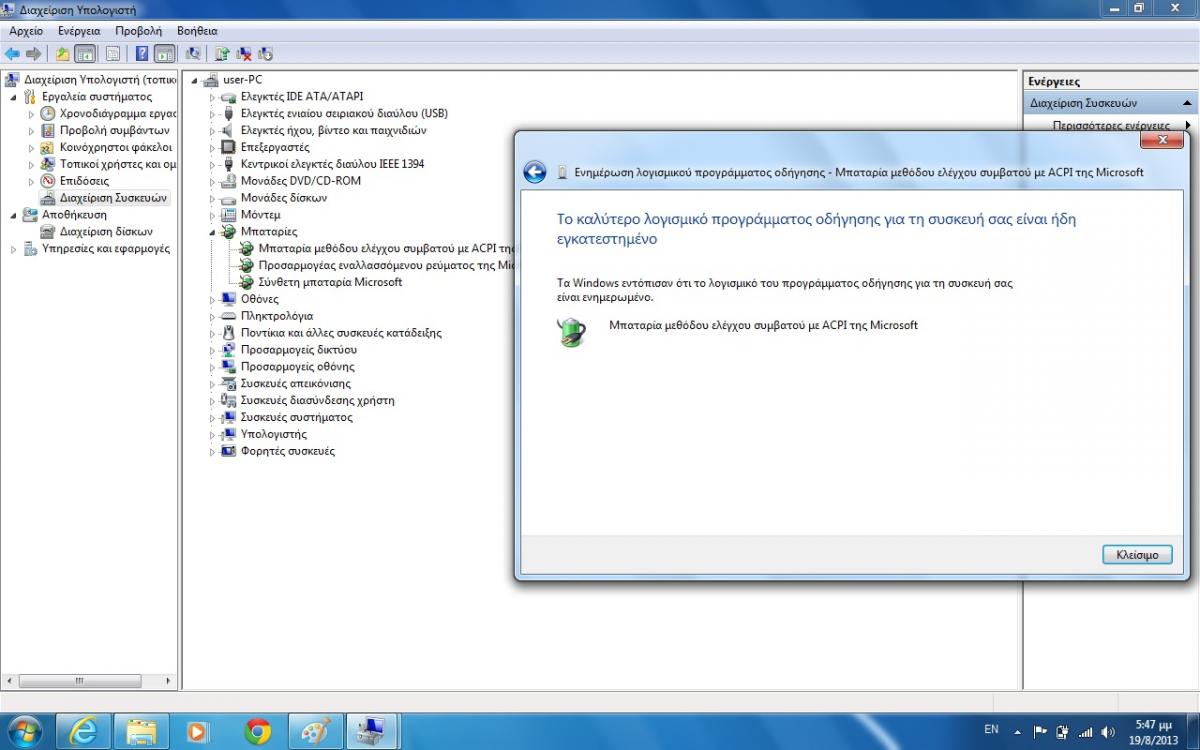Click the Up one level folder icon
The width and height of the screenshot is (1200, 750).
(62, 53)
